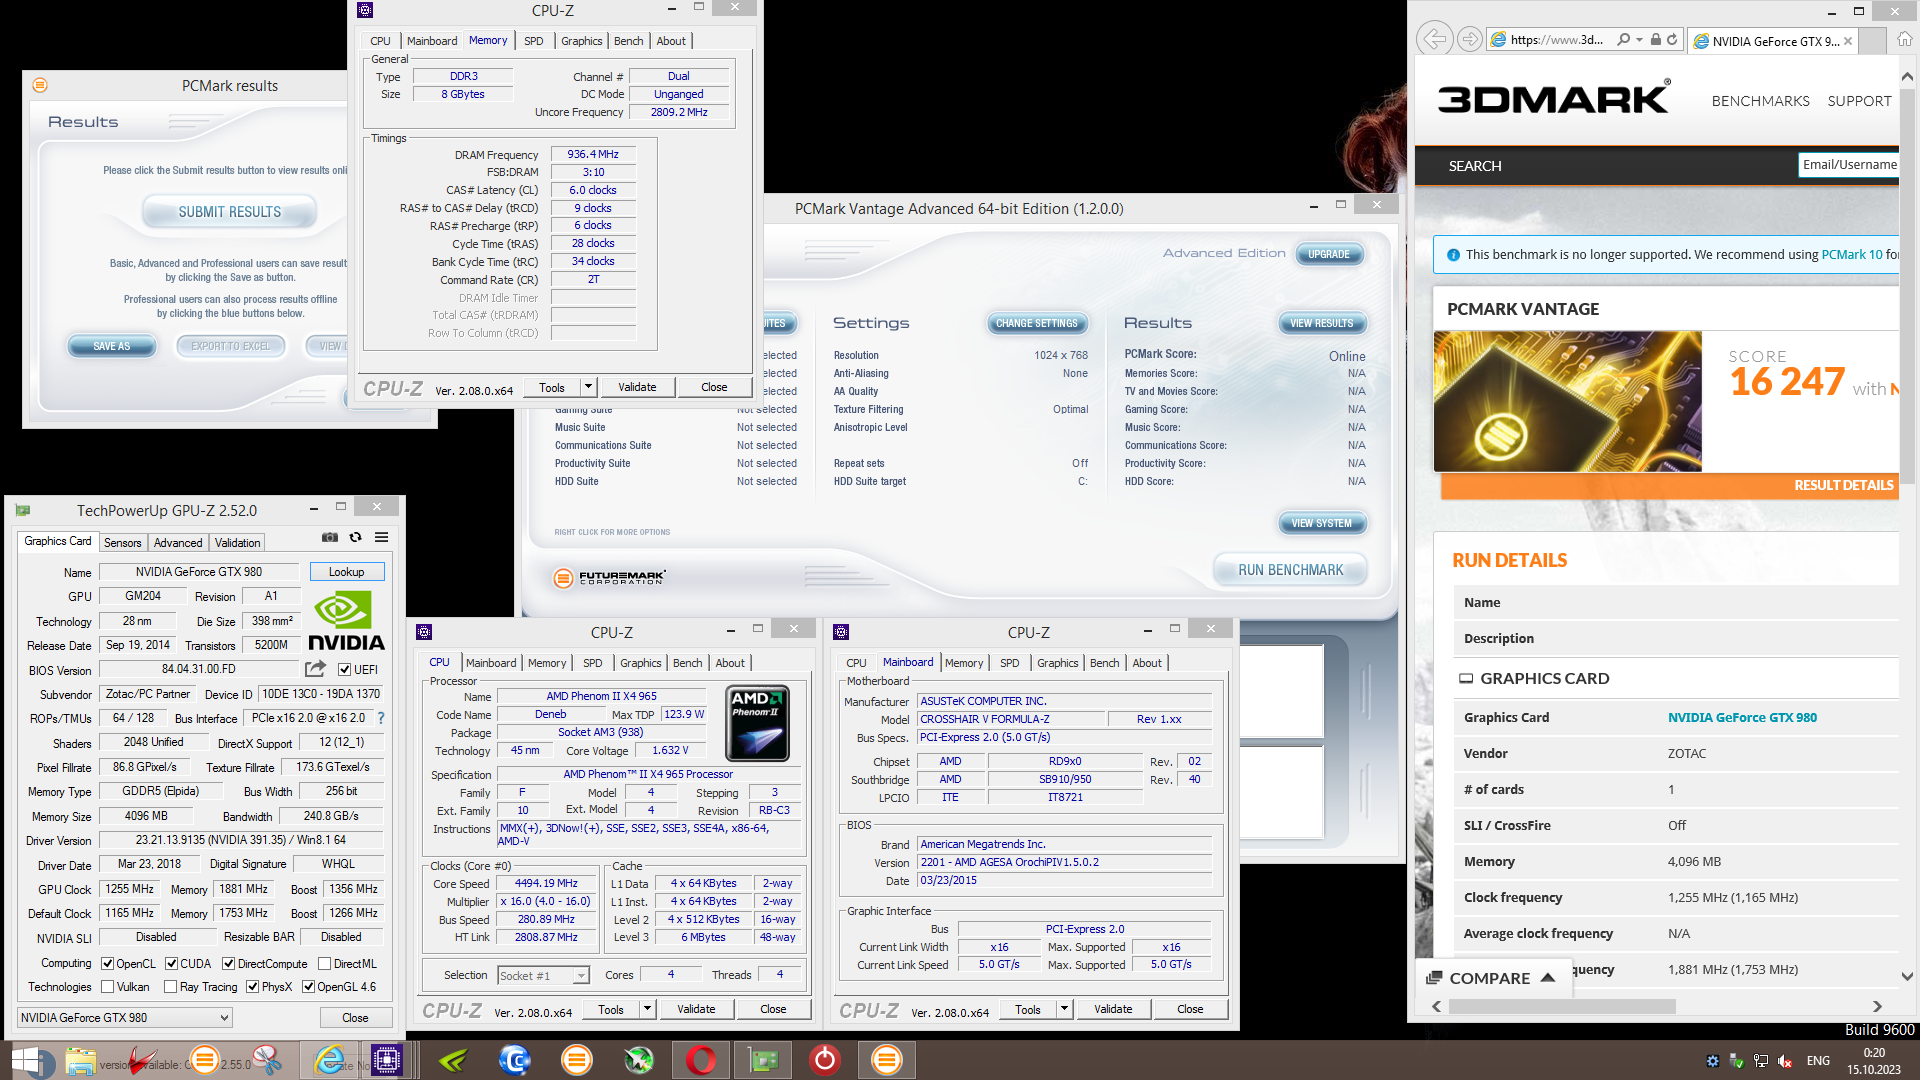1920x1080 pixels.
Task: Open Tools dropdown arrow in CPU-Z CPU window
Action: [x=647, y=1009]
